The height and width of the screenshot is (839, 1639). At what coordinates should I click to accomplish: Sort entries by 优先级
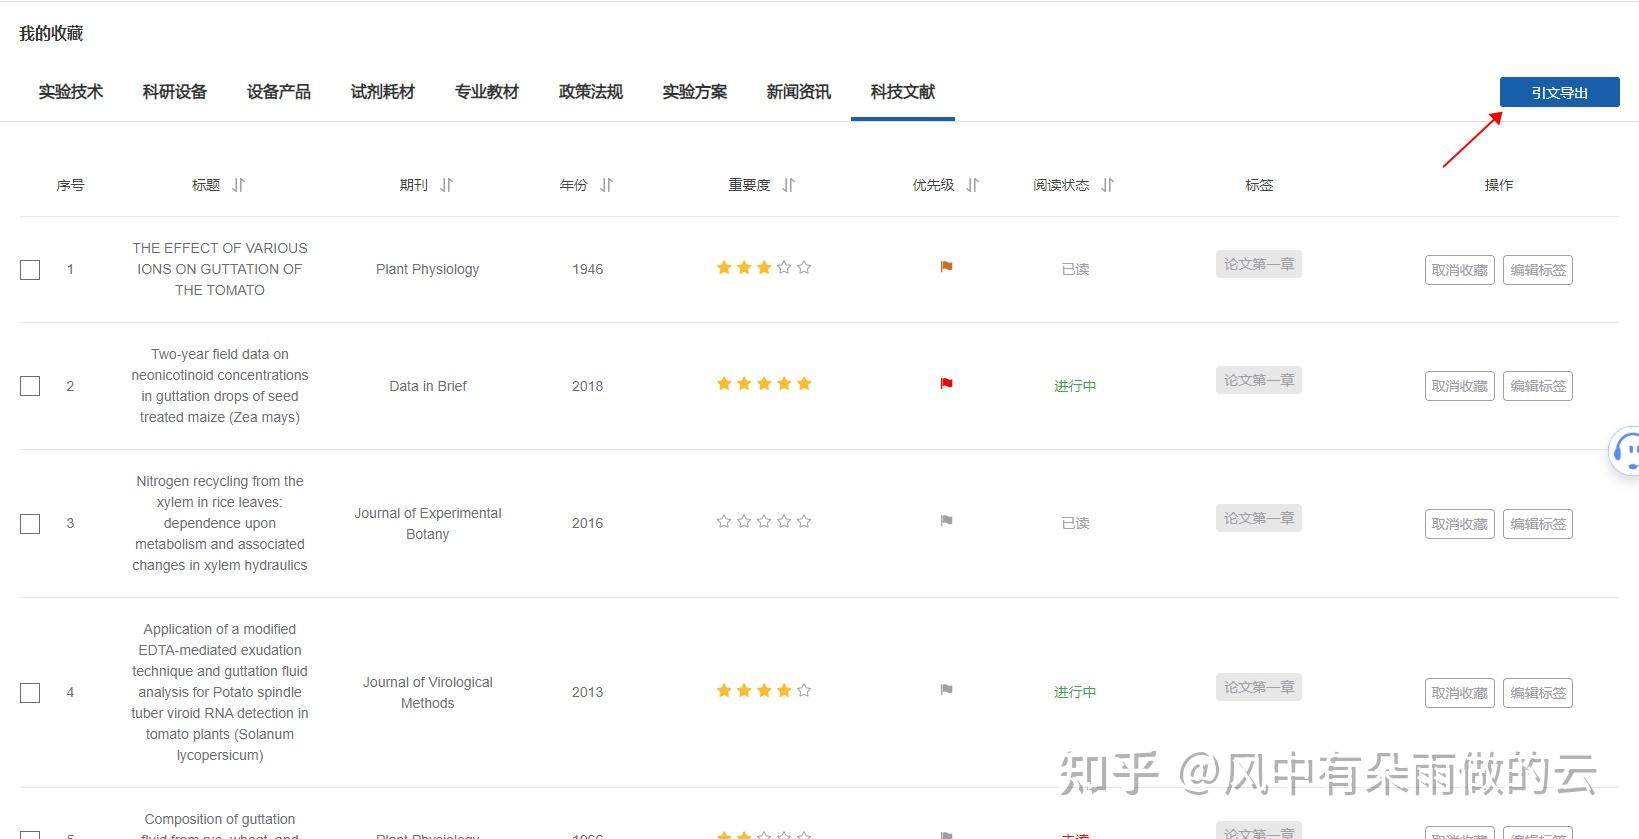(972, 185)
